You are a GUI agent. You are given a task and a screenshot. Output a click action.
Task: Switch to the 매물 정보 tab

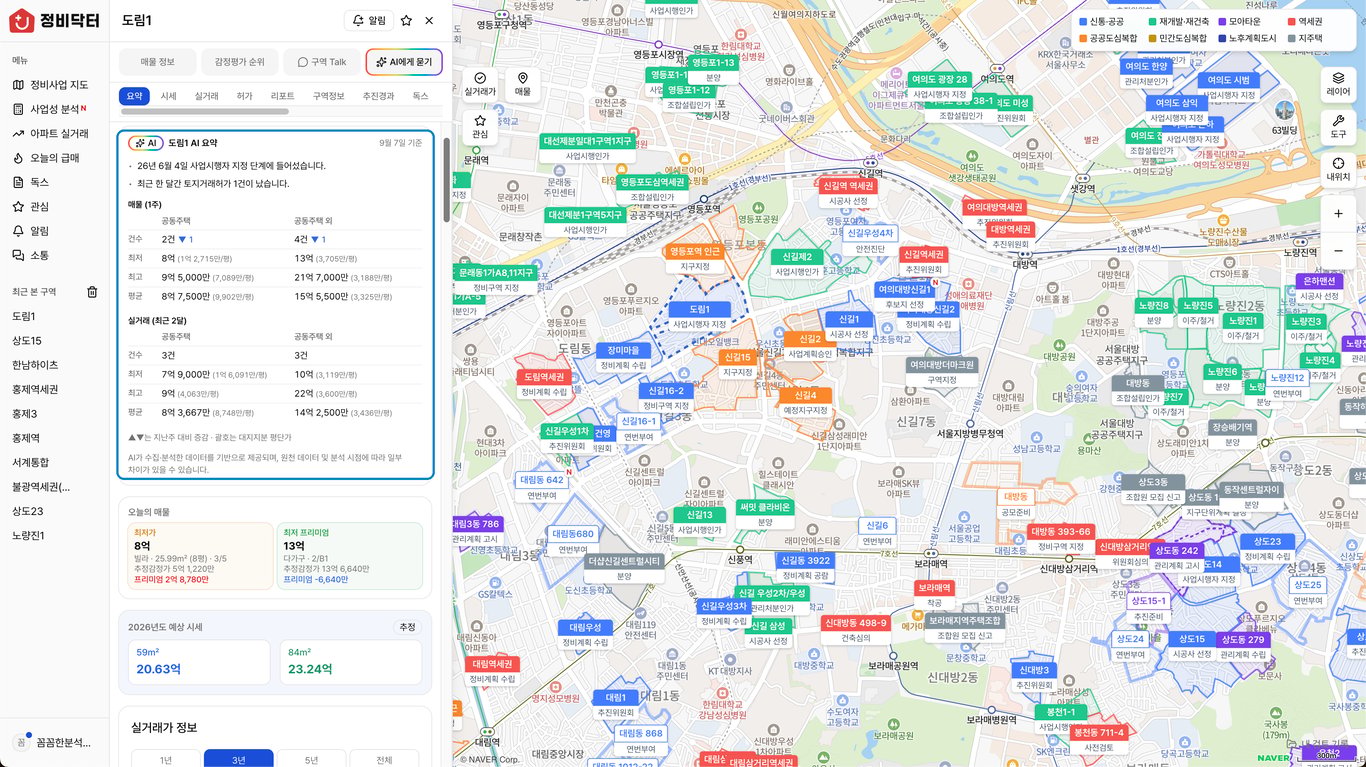[157, 62]
